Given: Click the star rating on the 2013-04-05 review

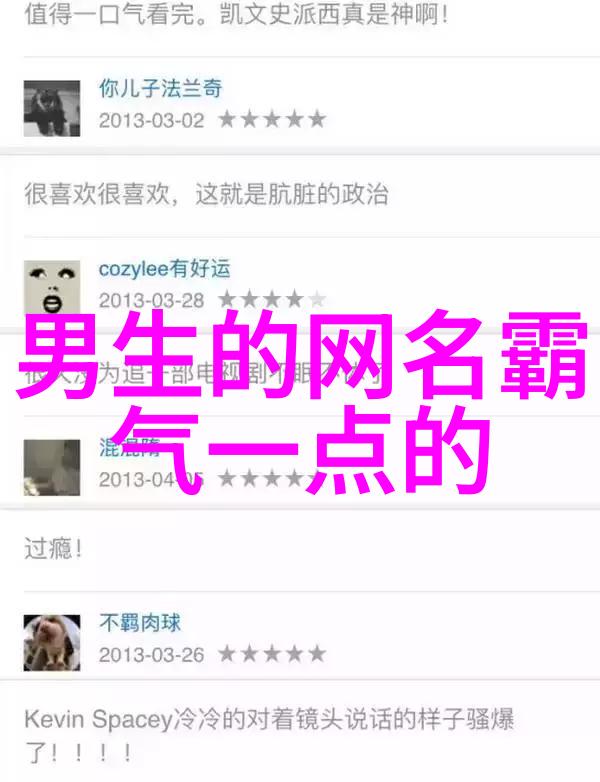Looking at the screenshot, I should (x=272, y=479).
